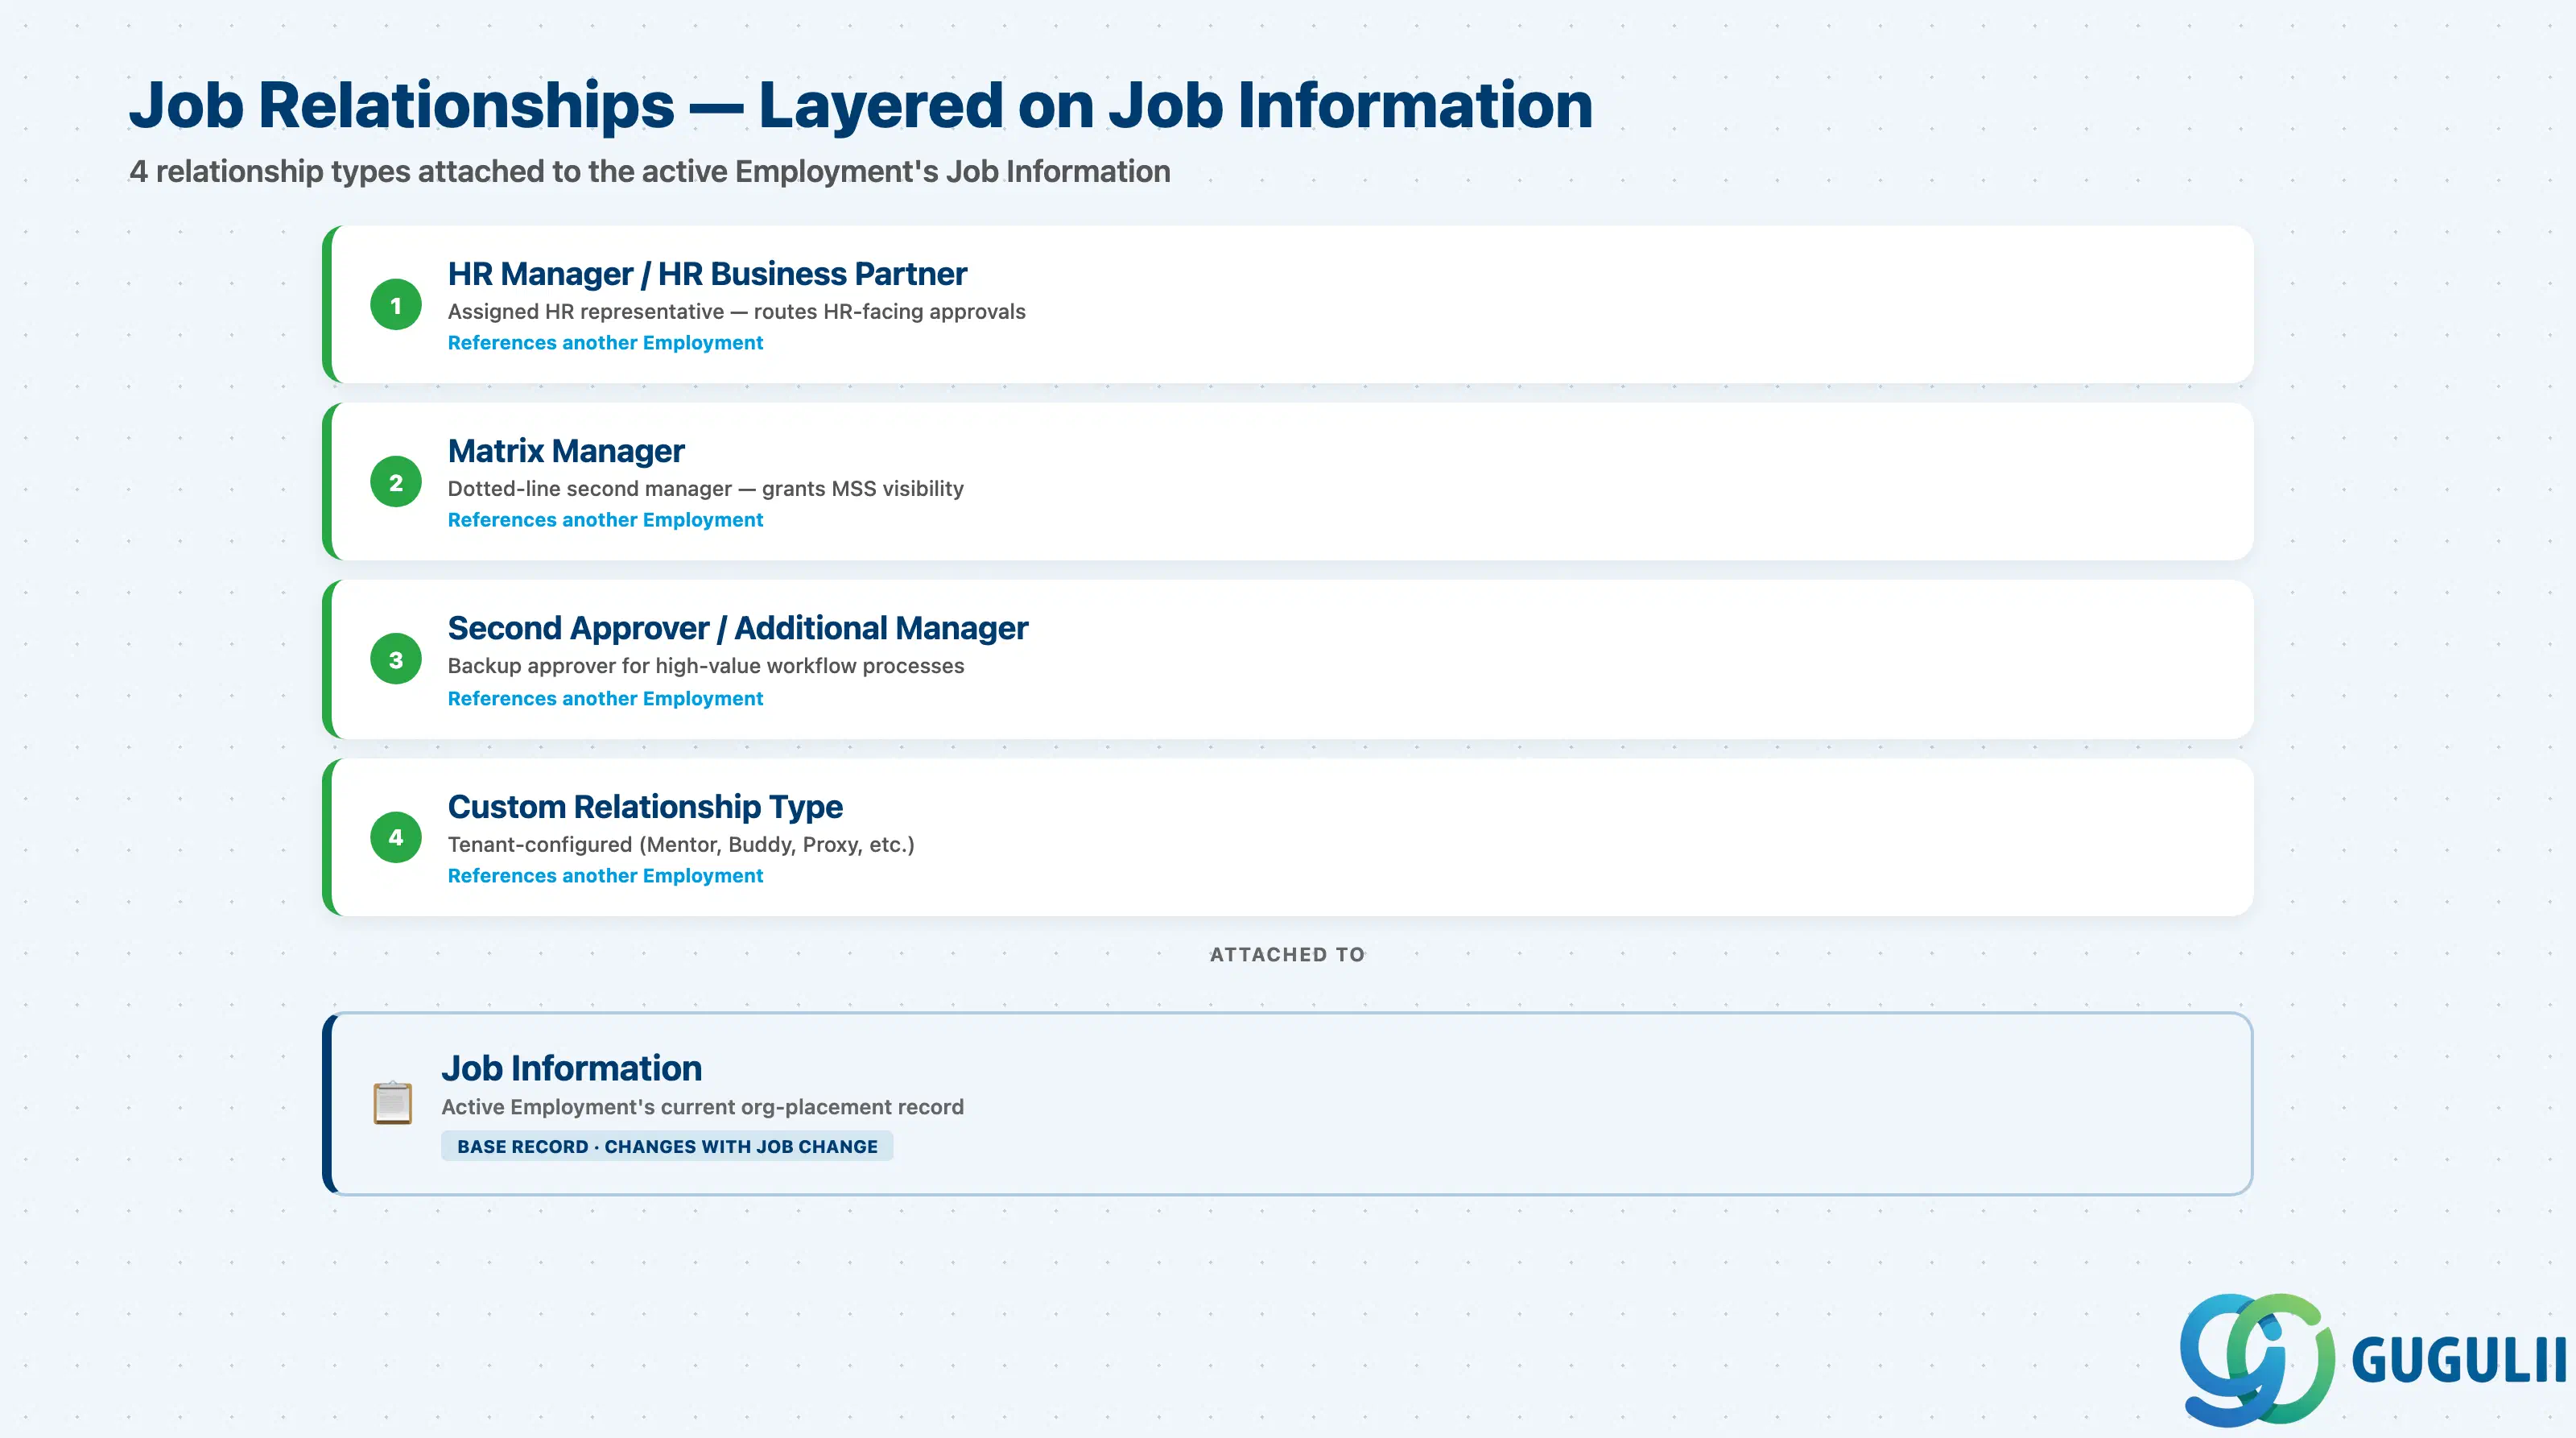Click the green number 4 circle badge

click(396, 837)
